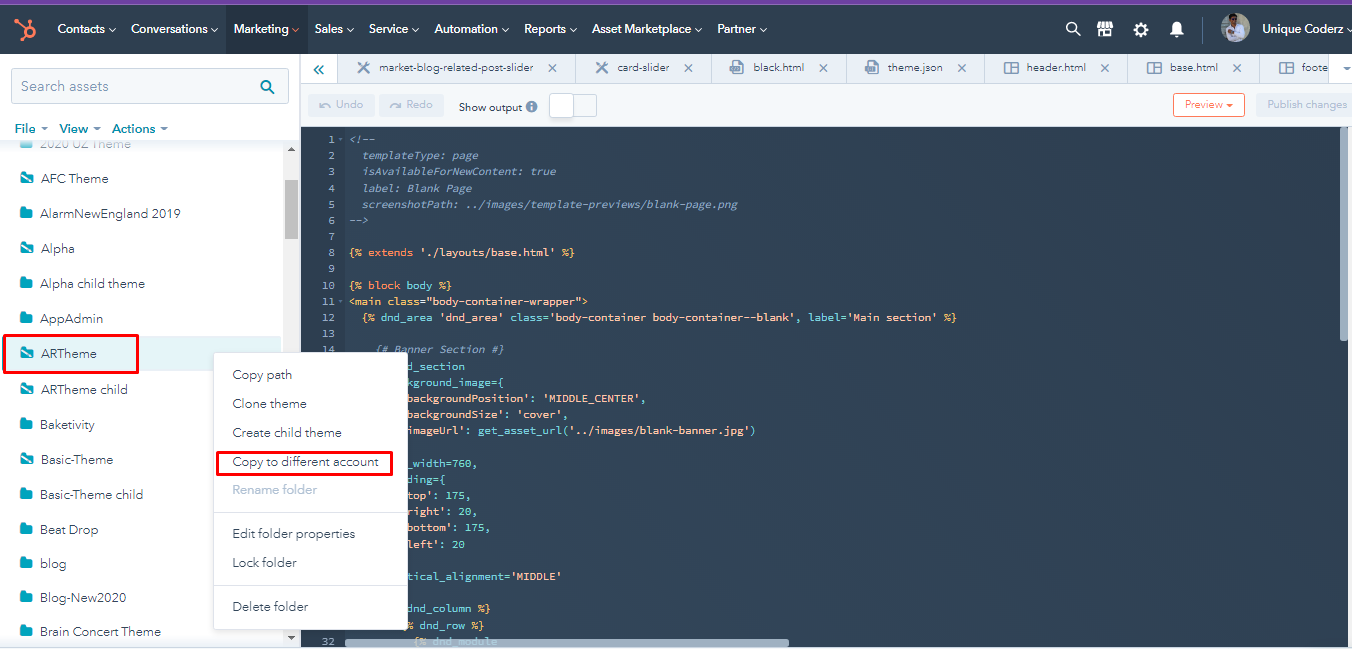1352x649 pixels.
Task: Open the notifications bell
Action: click(x=1177, y=30)
